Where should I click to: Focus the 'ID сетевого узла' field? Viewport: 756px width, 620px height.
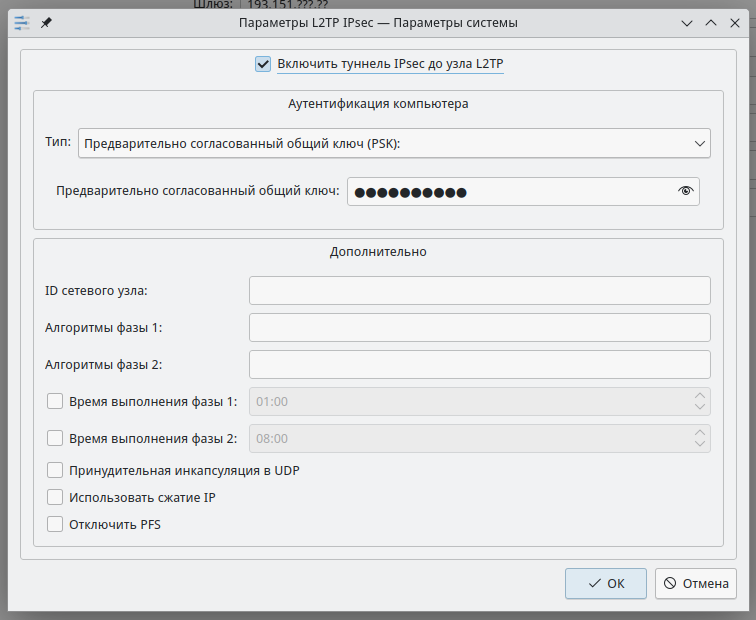point(479,291)
